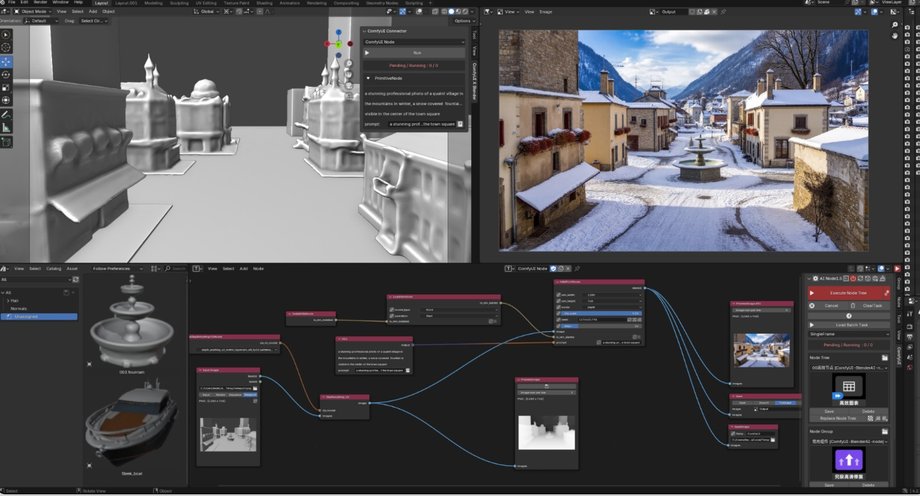Select the Scale tool in viewport toolbar
The image size is (920, 496).
coord(6,87)
